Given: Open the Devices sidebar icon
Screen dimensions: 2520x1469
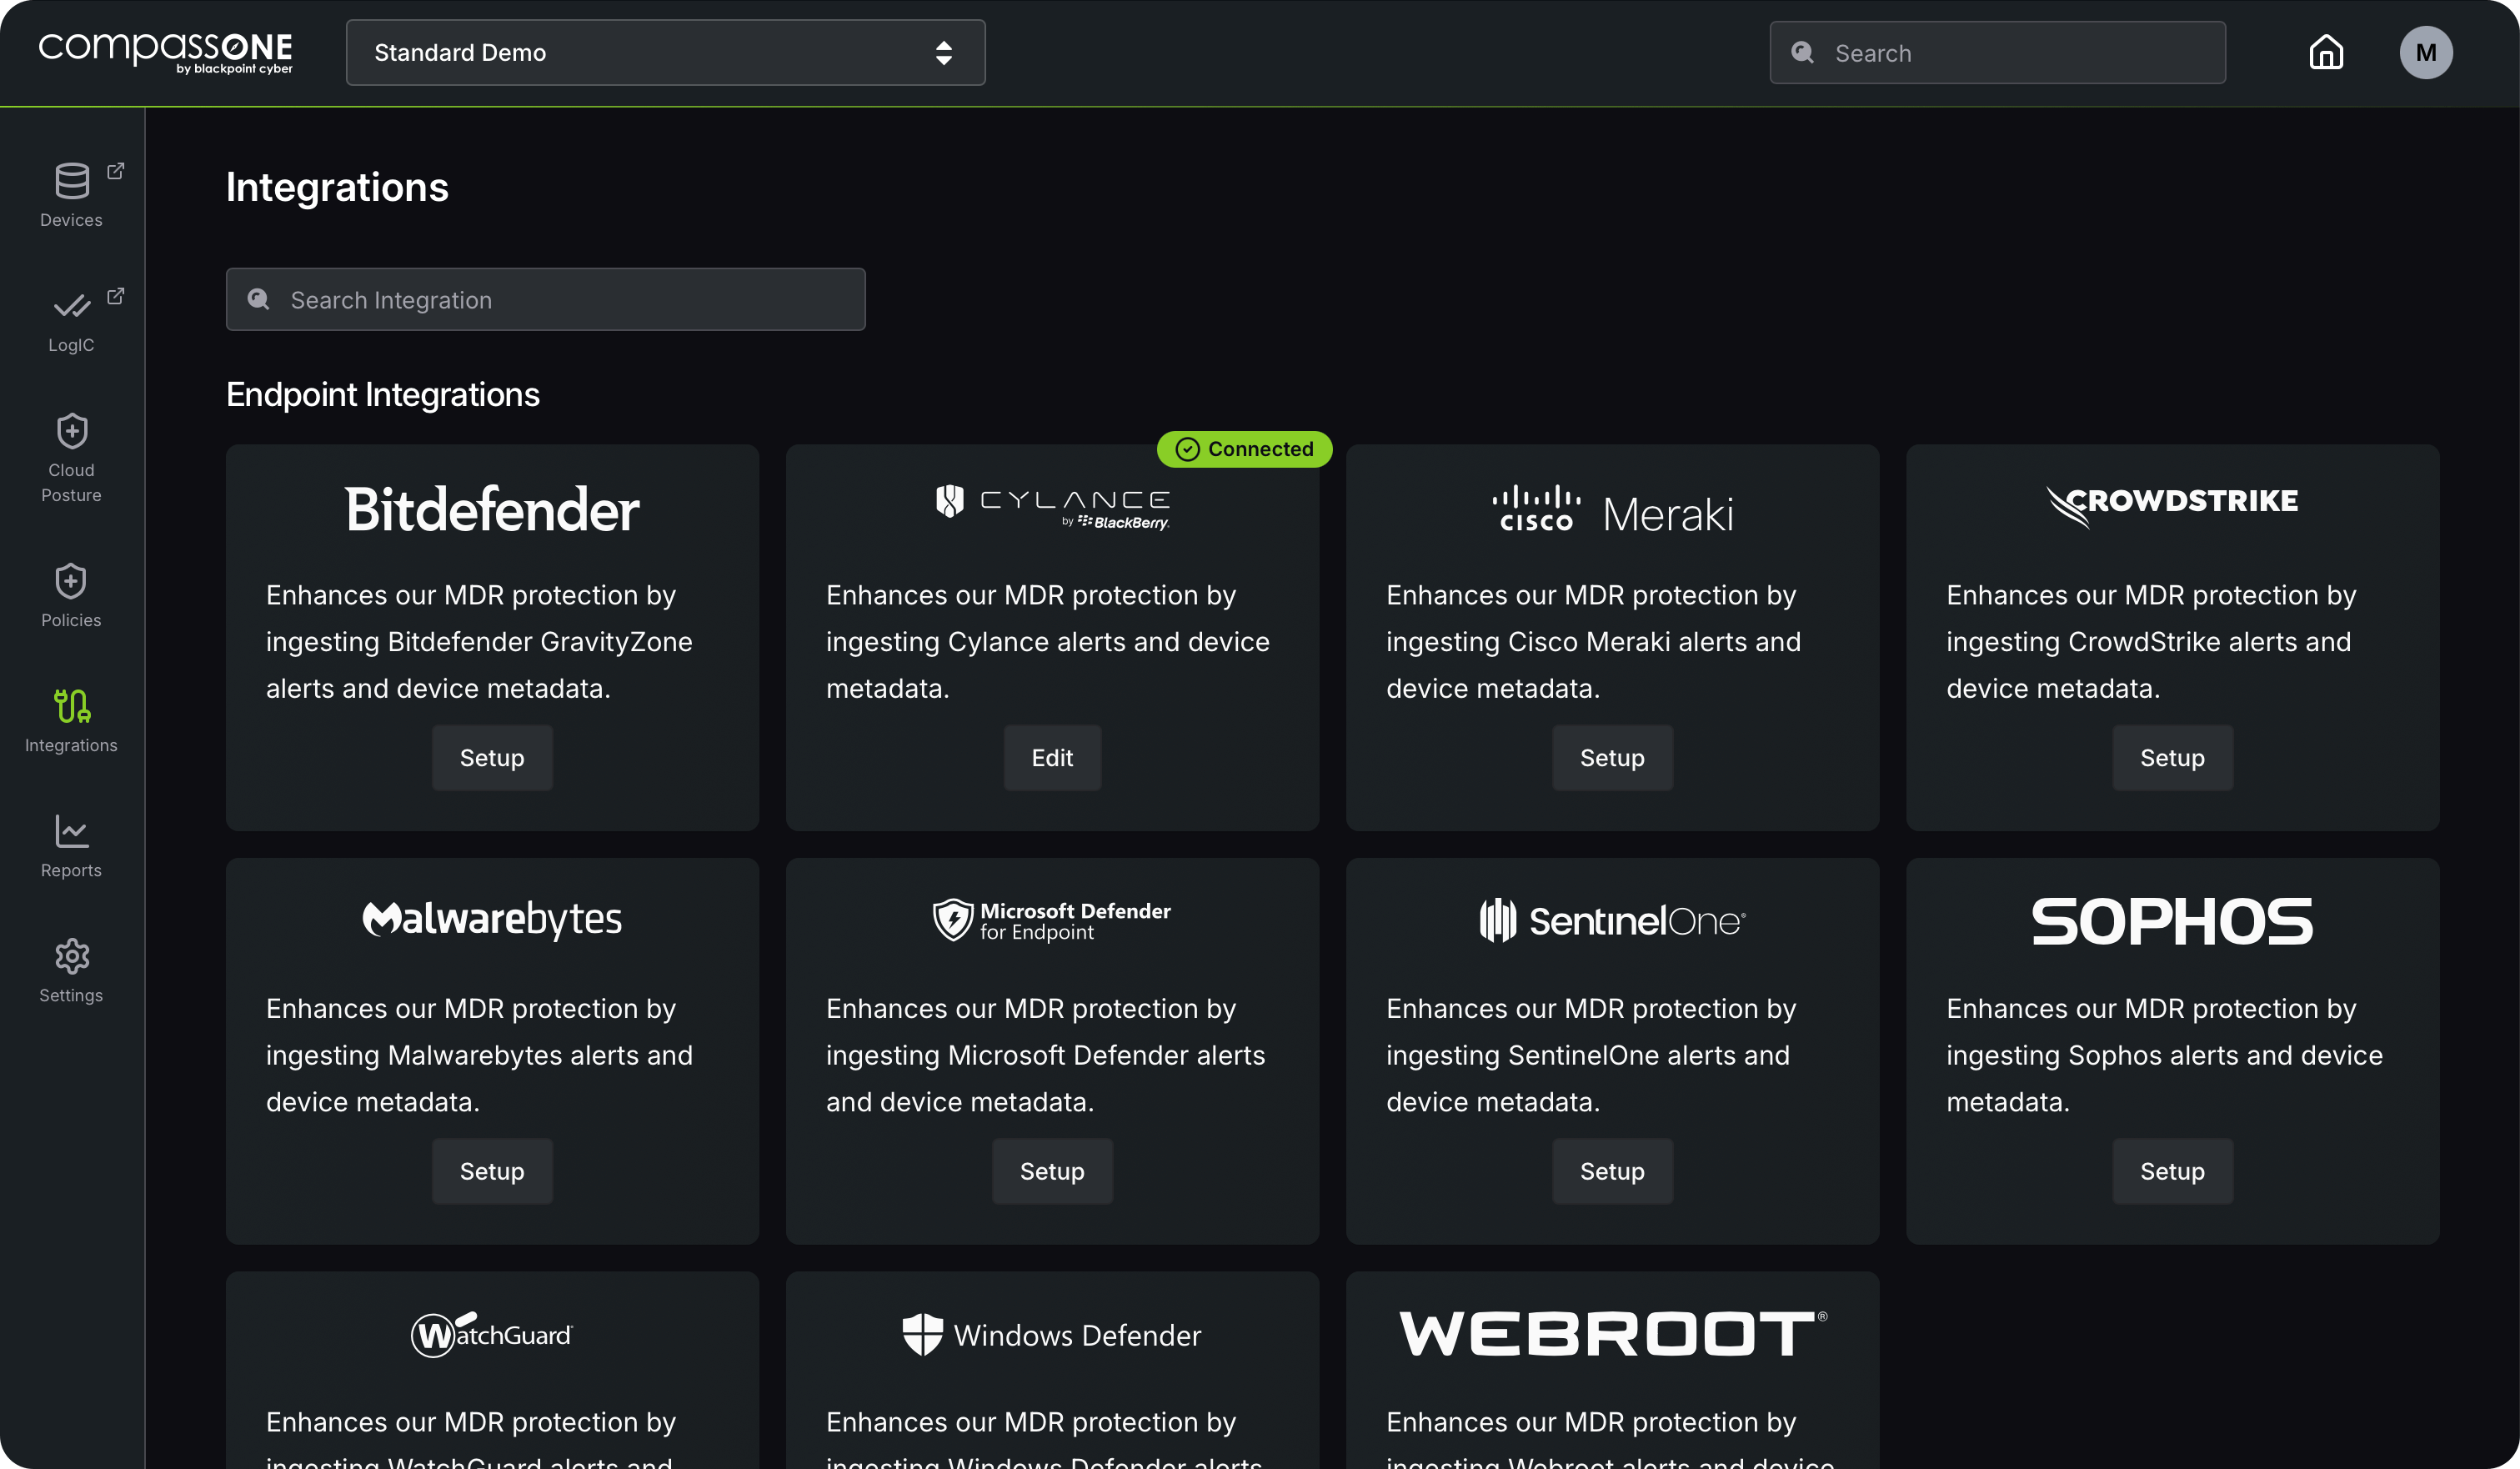Looking at the screenshot, I should [72, 180].
